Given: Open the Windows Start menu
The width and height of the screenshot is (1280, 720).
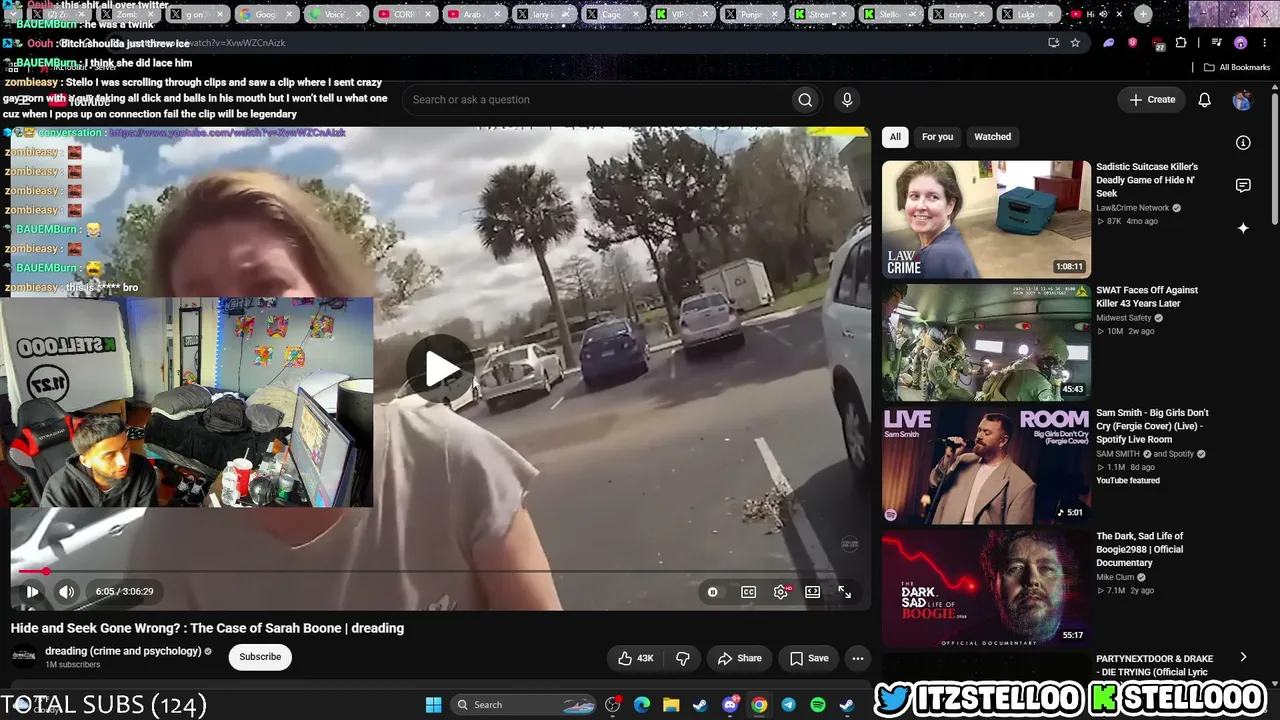Looking at the screenshot, I should pyautogui.click(x=433, y=705).
